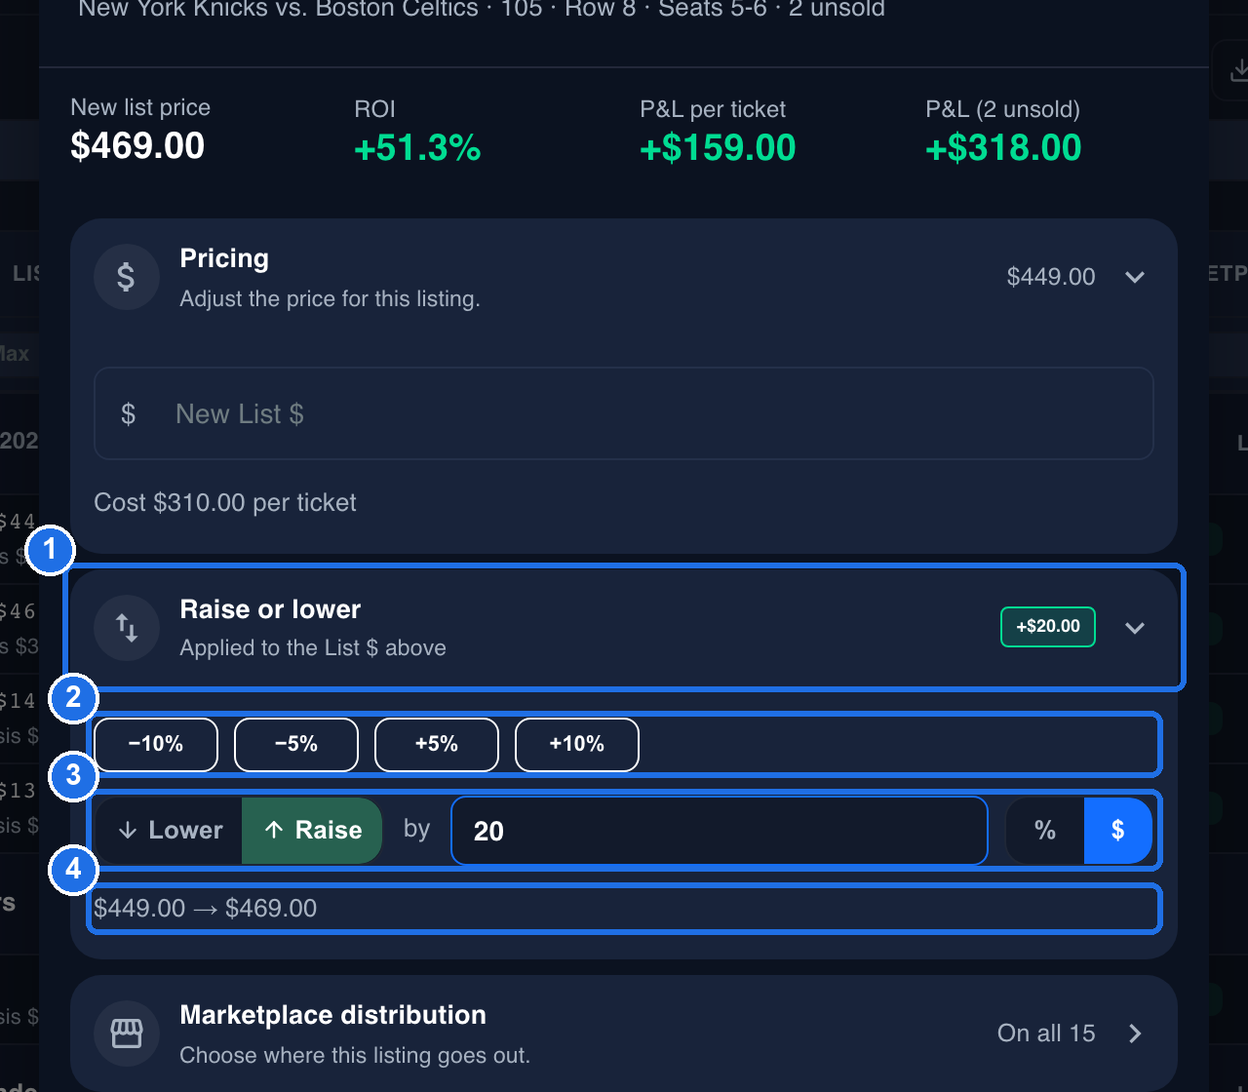Image resolution: width=1248 pixels, height=1092 pixels.
Task: Apply the +10% quick adjustment
Action: (577, 744)
